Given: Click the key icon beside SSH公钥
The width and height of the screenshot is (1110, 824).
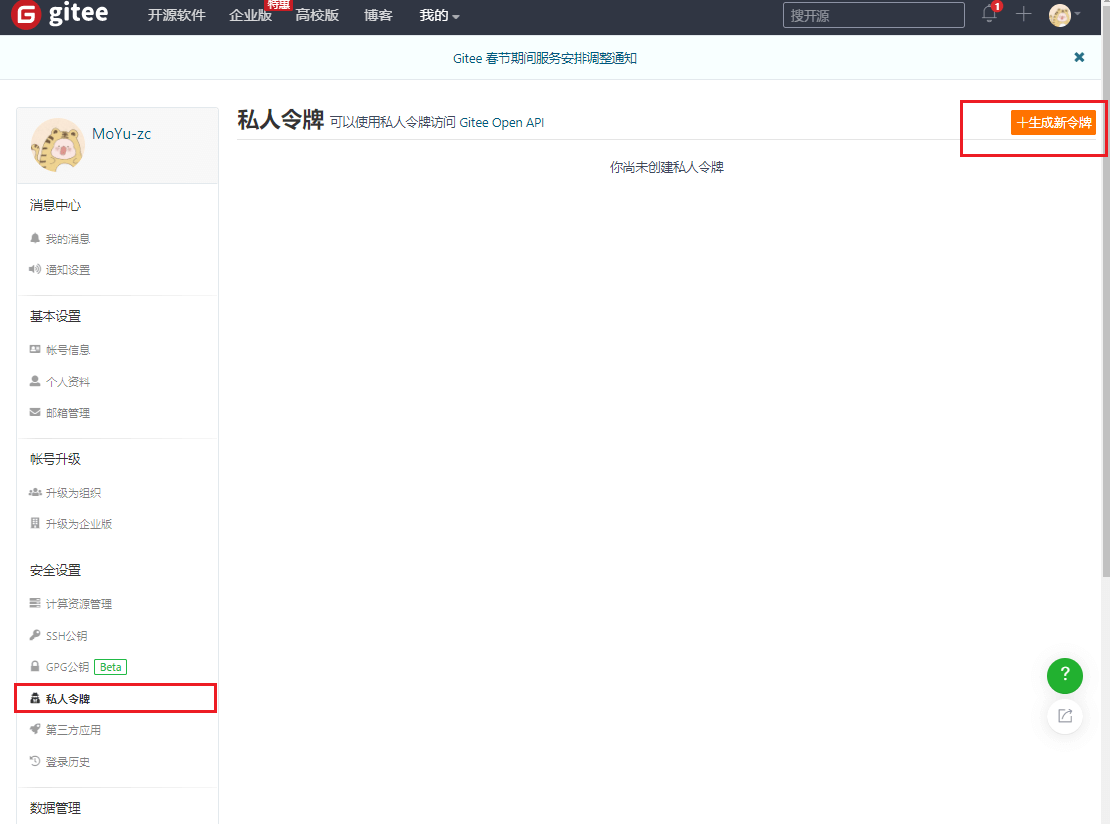Looking at the screenshot, I should [x=35, y=635].
